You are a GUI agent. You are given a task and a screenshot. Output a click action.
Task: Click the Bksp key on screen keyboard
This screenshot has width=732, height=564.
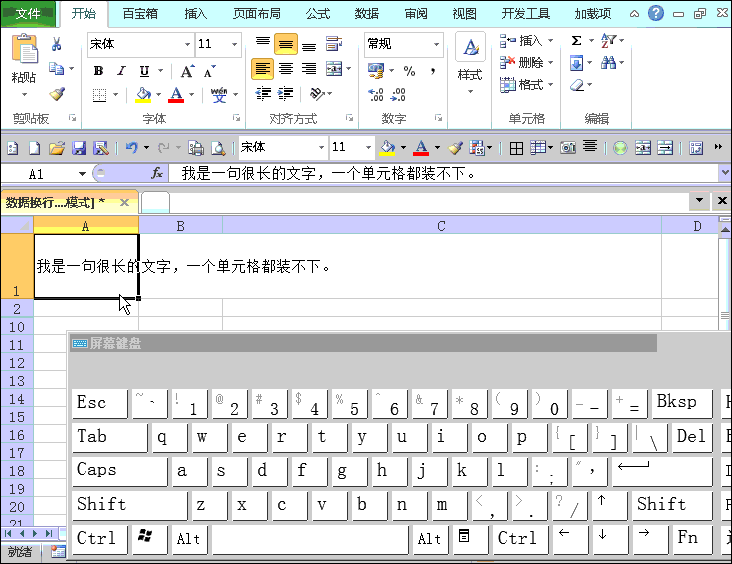click(682, 403)
